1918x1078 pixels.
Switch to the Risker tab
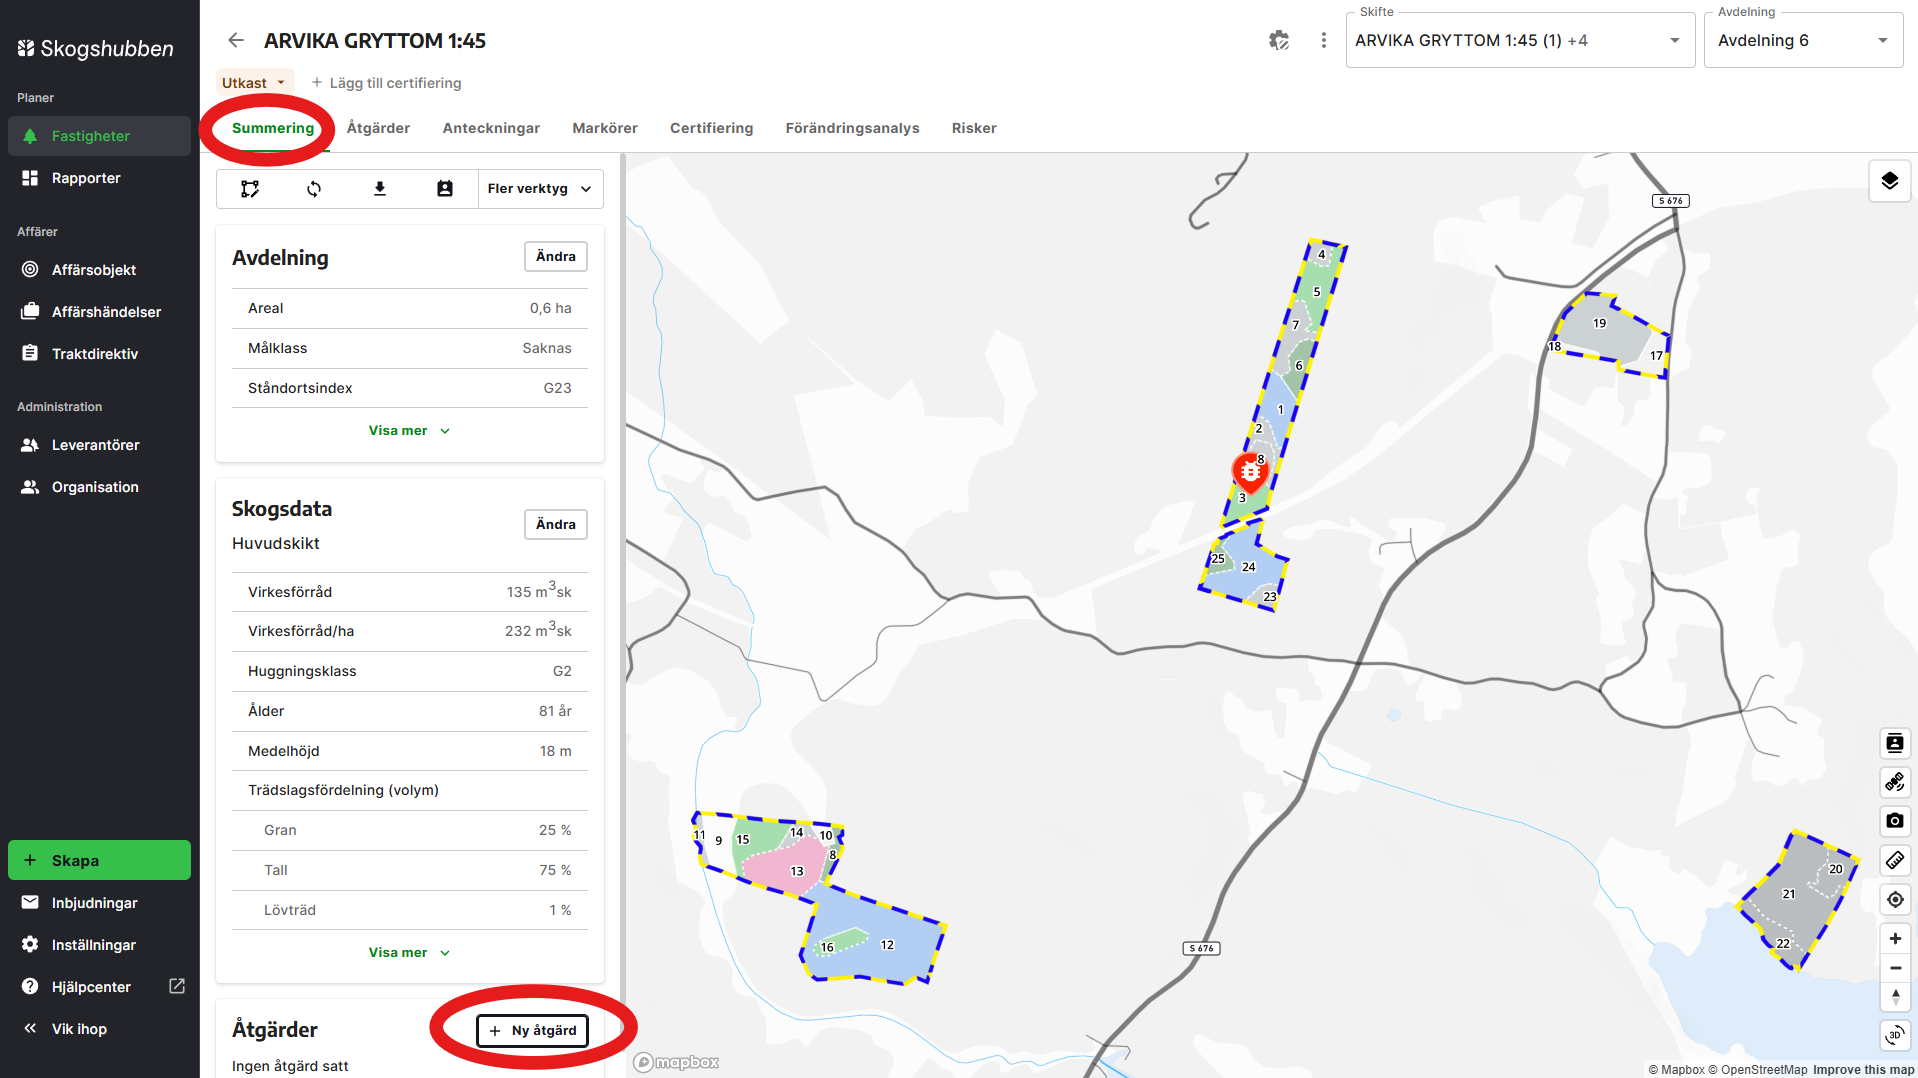point(974,128)
